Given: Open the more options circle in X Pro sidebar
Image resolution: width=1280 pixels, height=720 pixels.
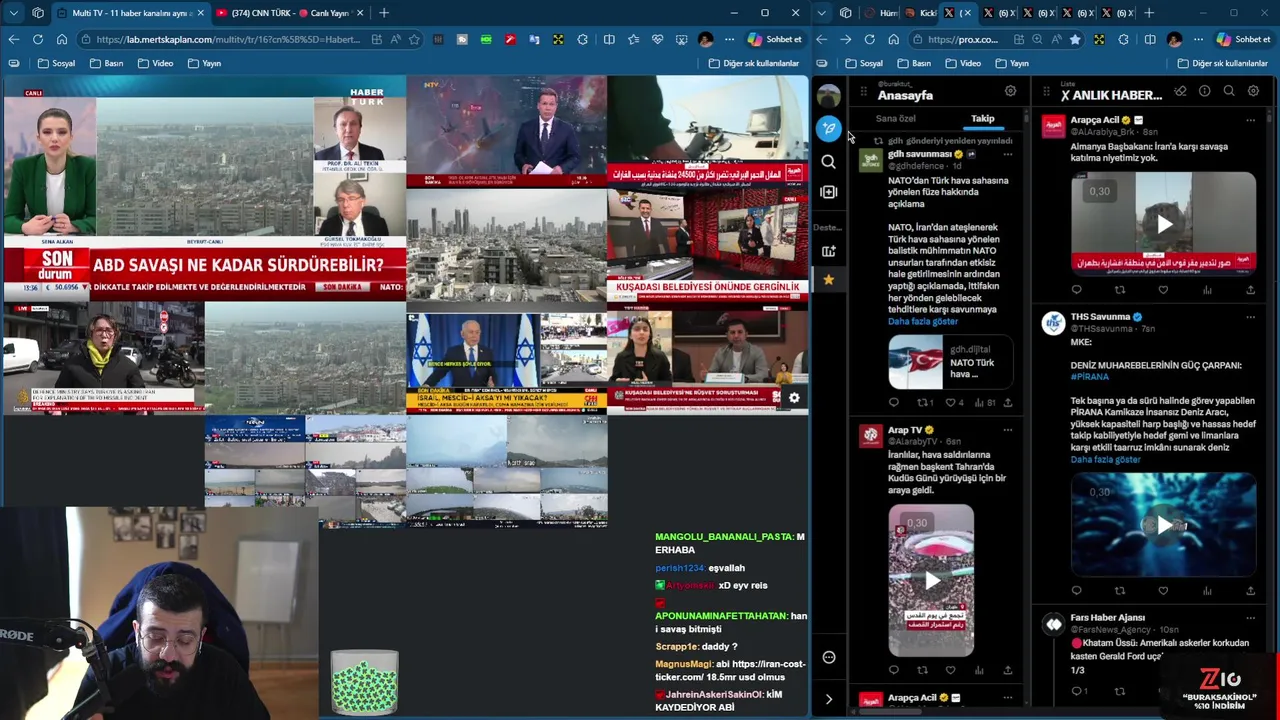Looking at the screenshot, I should tap(828, 657).
